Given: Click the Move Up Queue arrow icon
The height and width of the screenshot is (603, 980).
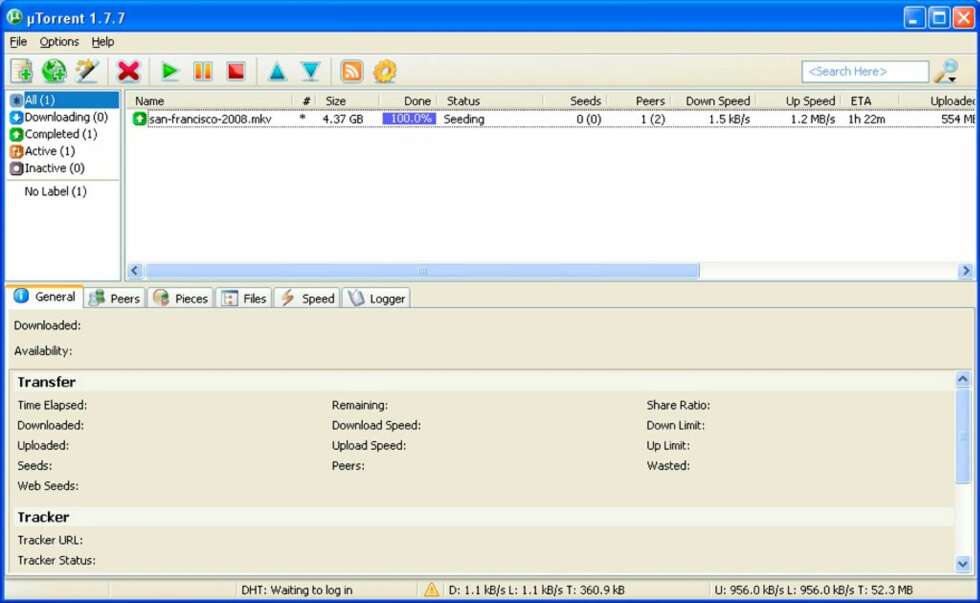Looking at the screenshot, I should click(x=277, y=71).
